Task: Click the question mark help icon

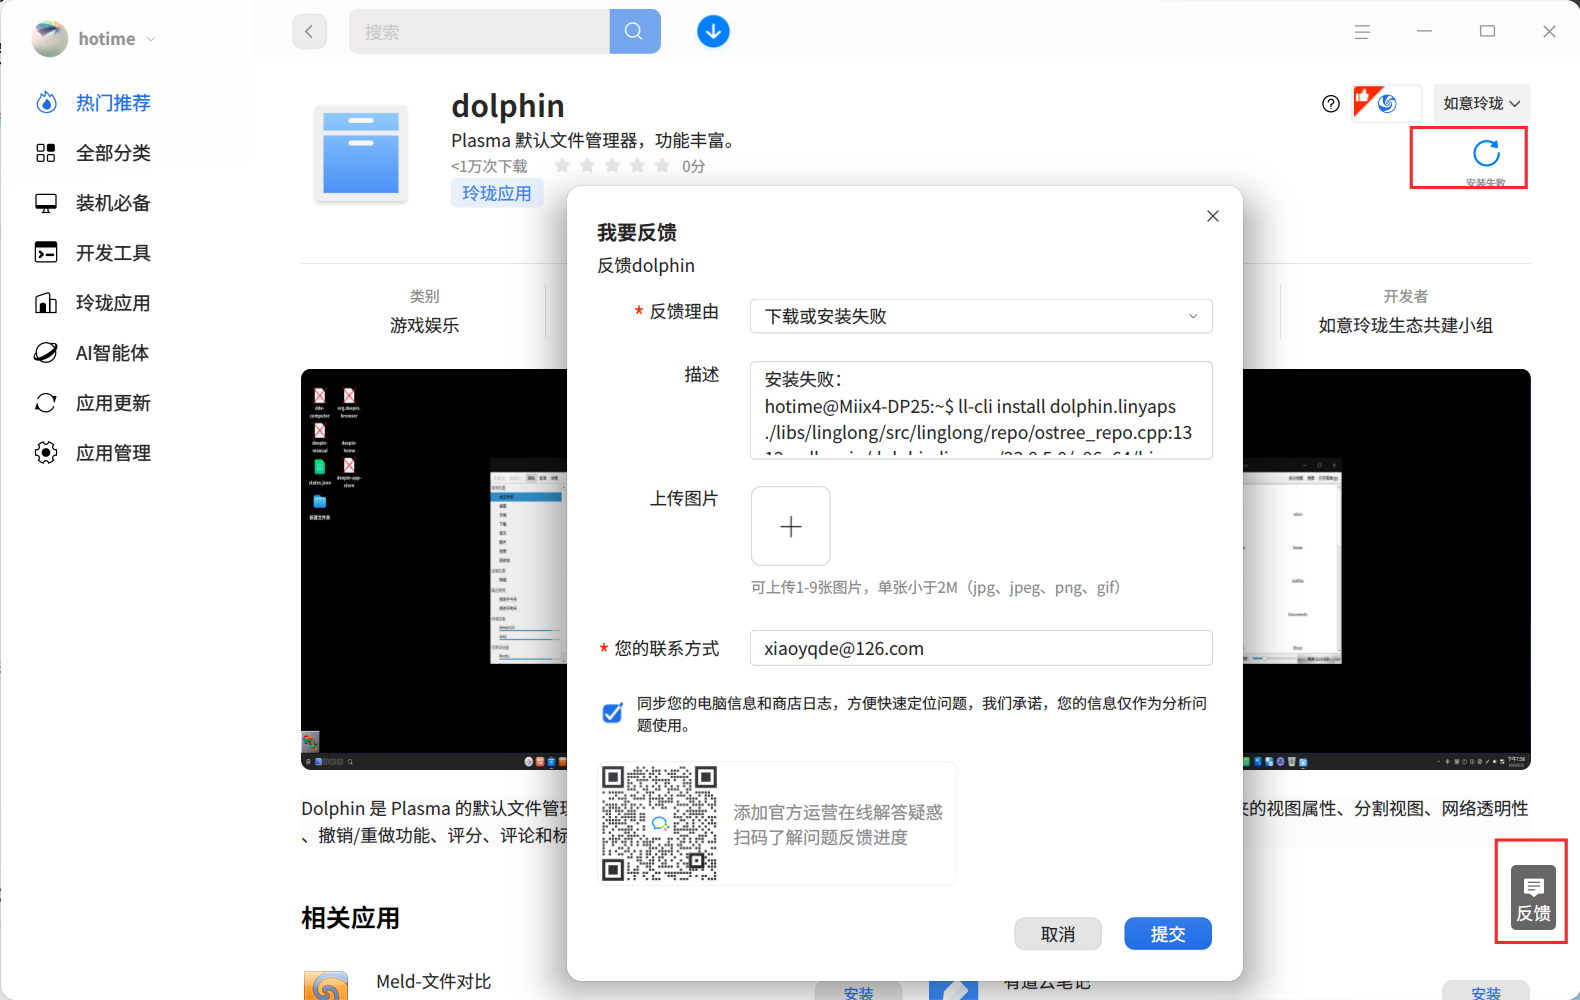Action: click(x=1331, y=104)
